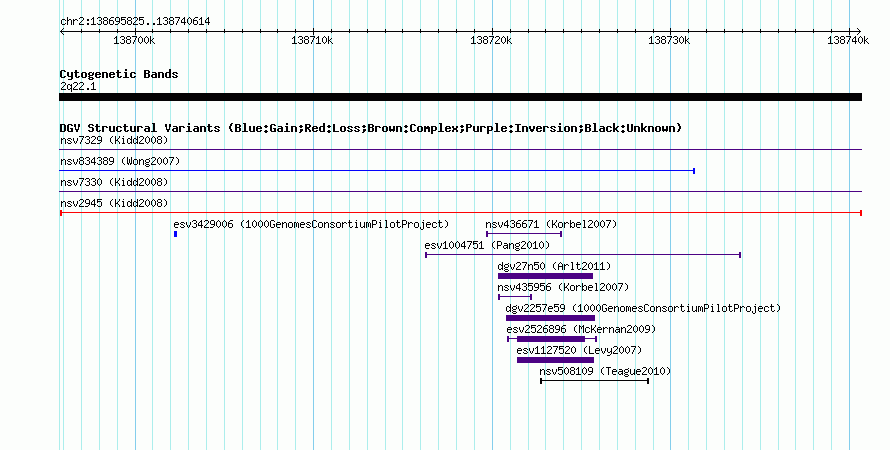The image size is (890, 450).
Task: Open the nsv7330 (Kidd2008) variant label
Action: click(x=114, y=182)
